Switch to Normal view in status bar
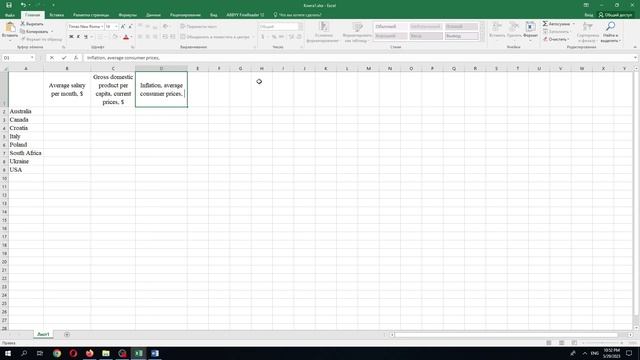Screen dimensions: 640x360 [x=549, y=343]
